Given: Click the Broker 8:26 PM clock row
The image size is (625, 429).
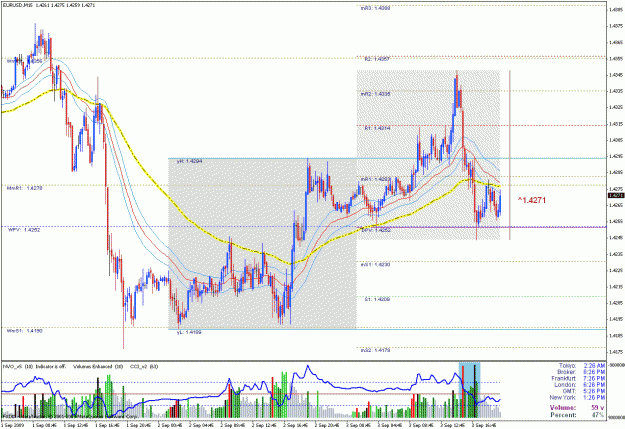Looking at the screenshot, I should pyautogui.click(x=581, y=372).
